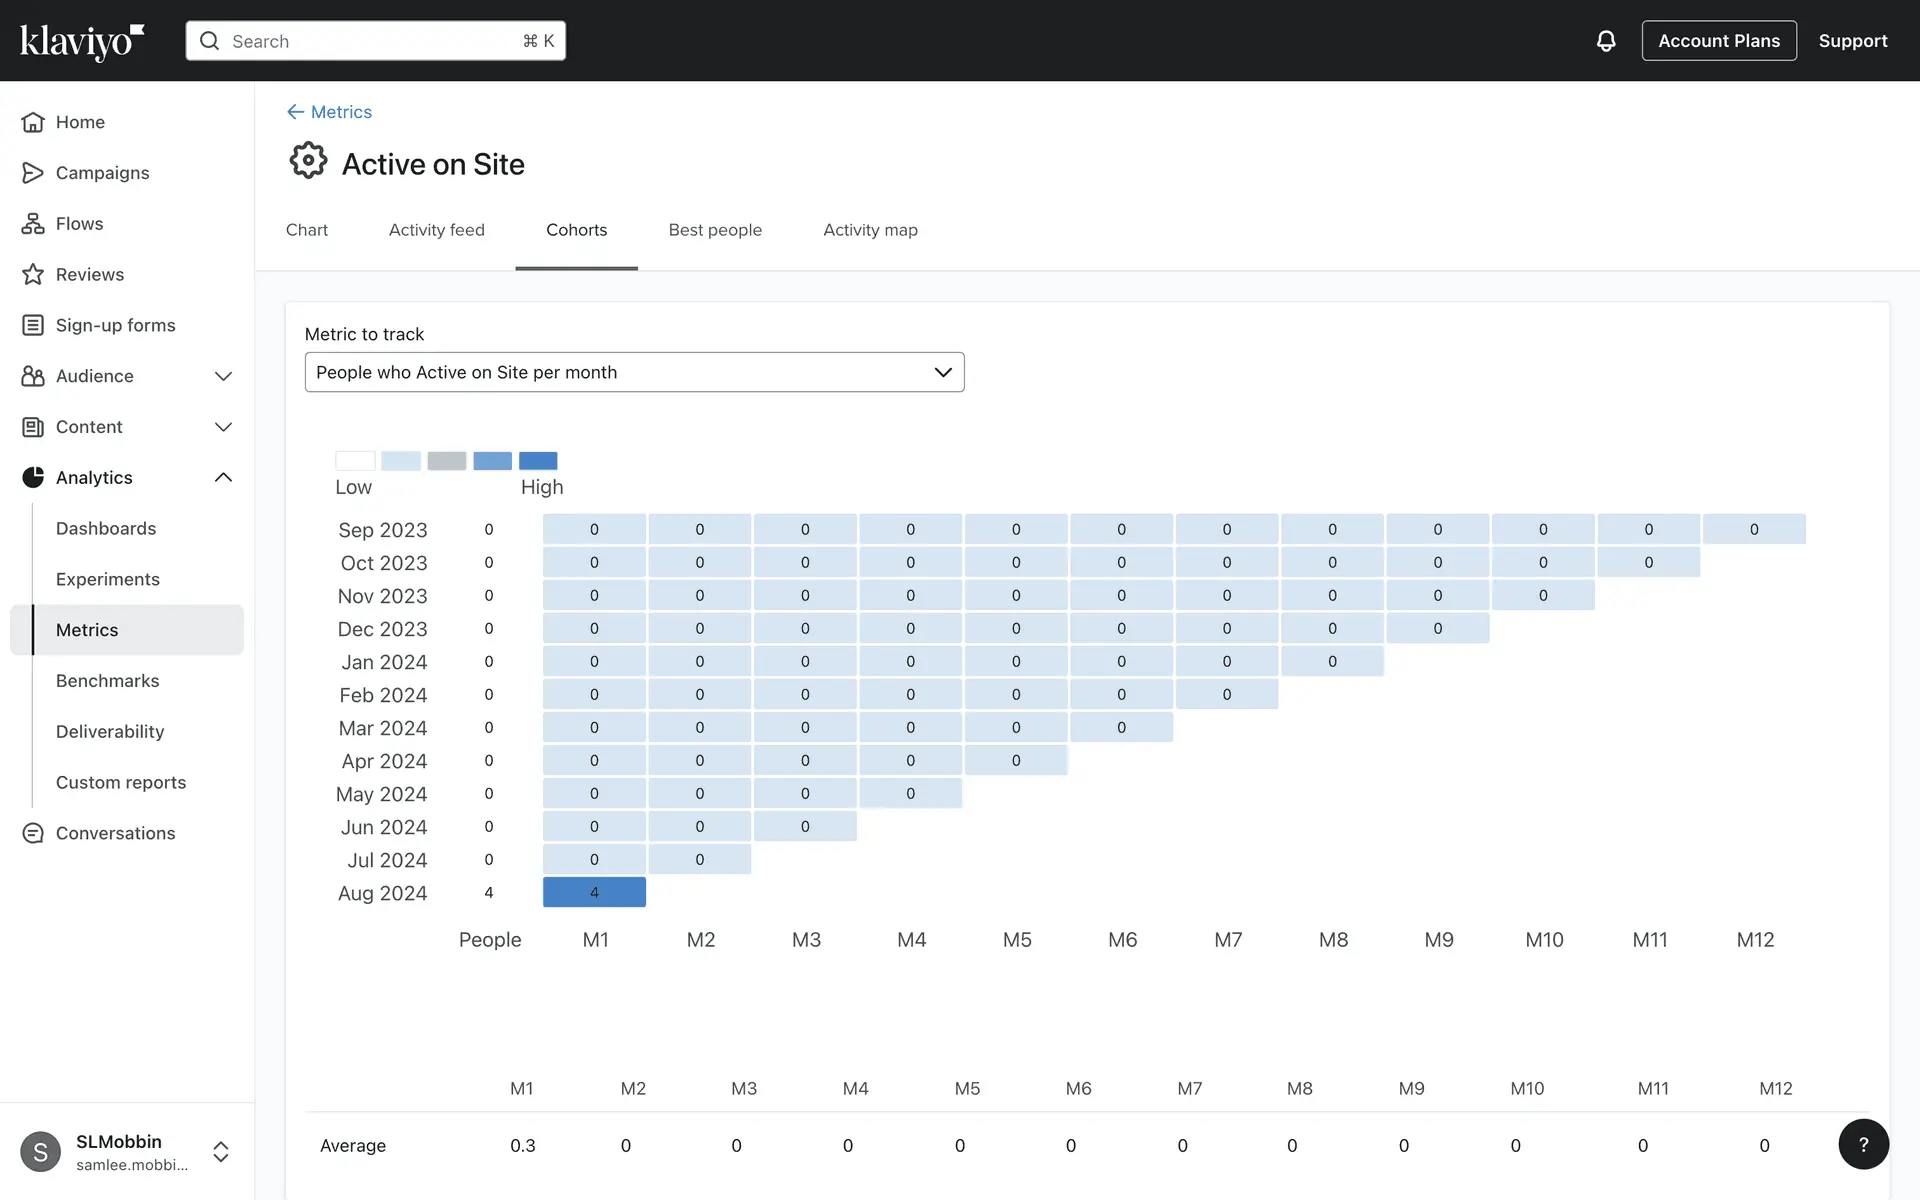Open the Metric to track dropdown
The height and width of the screenshot is (1200, 1920).
(634, 372)
